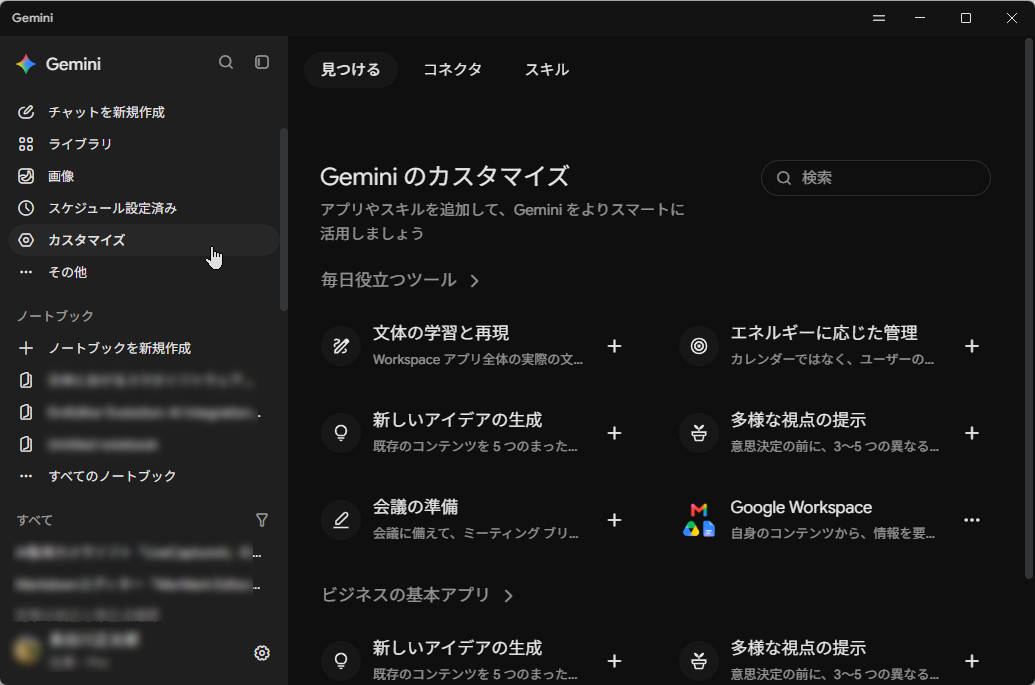Click plus beside 多様な視点の提示 in ビジネスの基本アプリ section
1035x685 pixels.
[972, 661]
